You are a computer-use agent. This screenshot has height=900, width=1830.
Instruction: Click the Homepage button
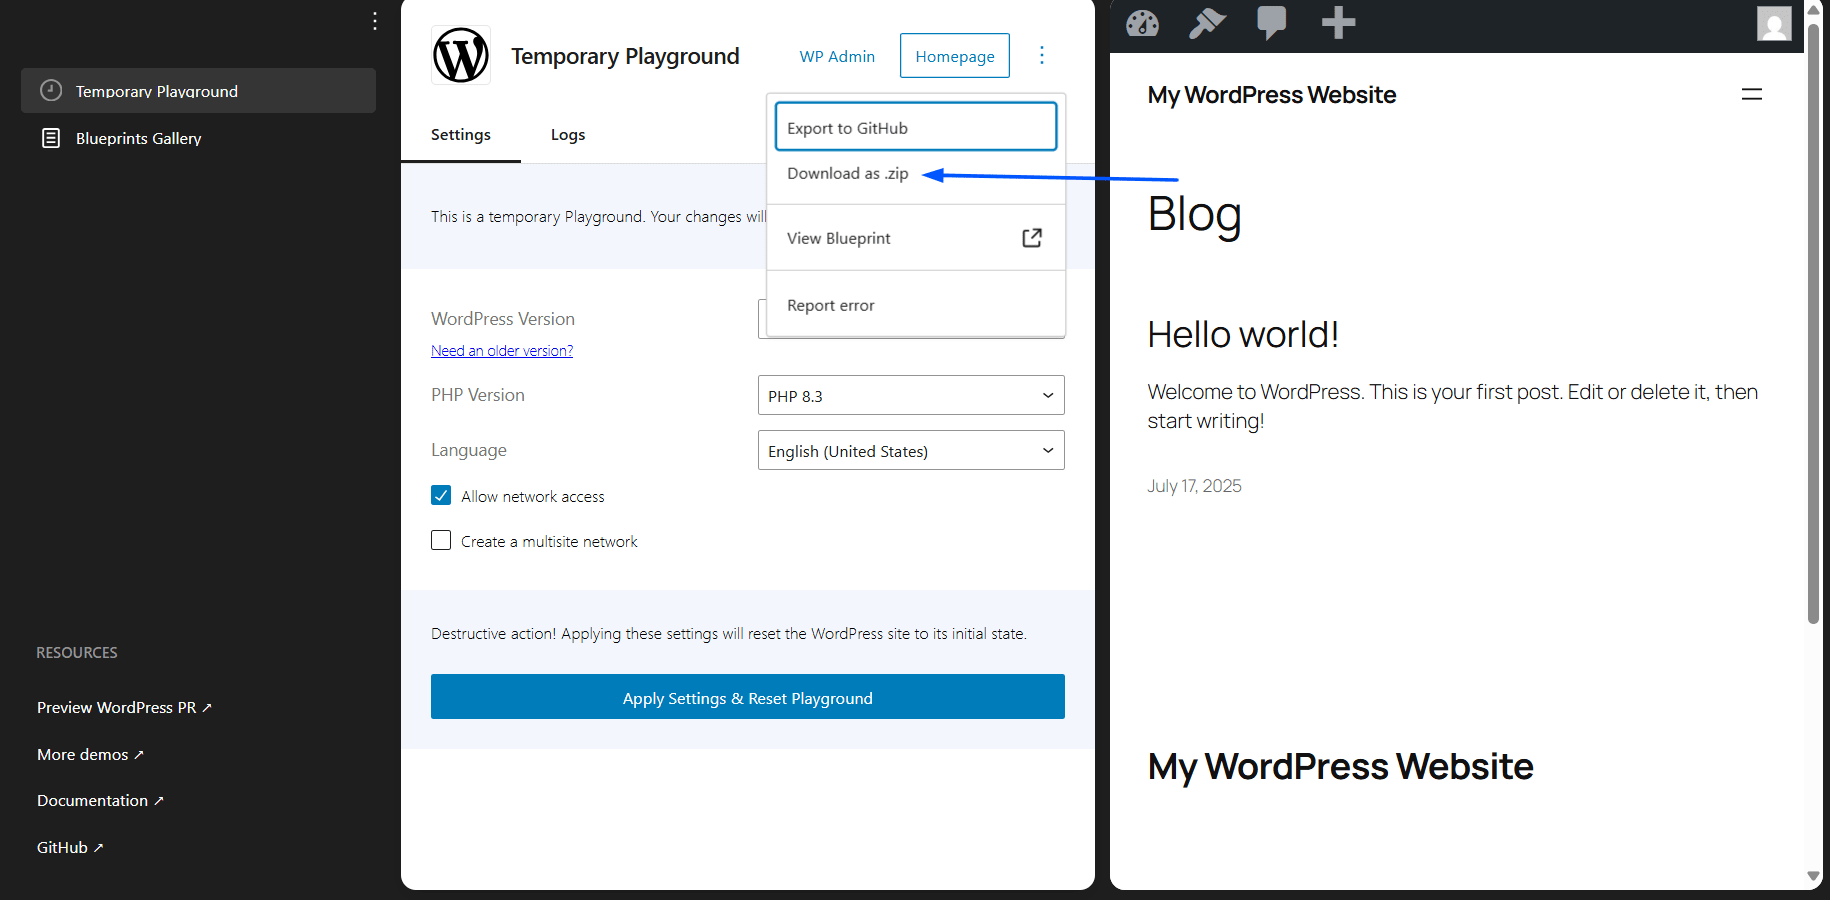[x=955, y=56]
